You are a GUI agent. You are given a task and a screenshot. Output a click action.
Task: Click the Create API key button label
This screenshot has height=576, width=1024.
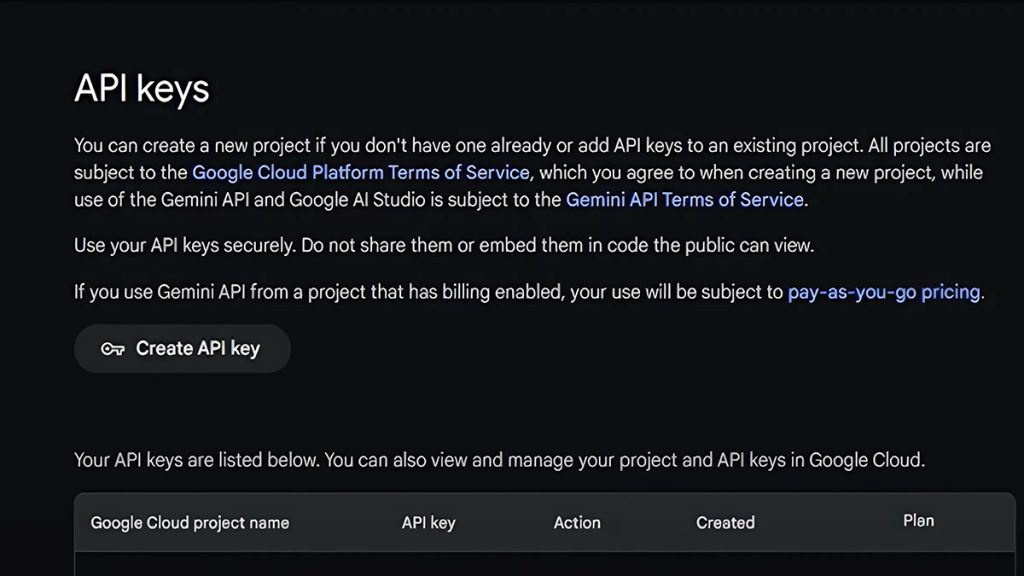click(x=198, y=349)
